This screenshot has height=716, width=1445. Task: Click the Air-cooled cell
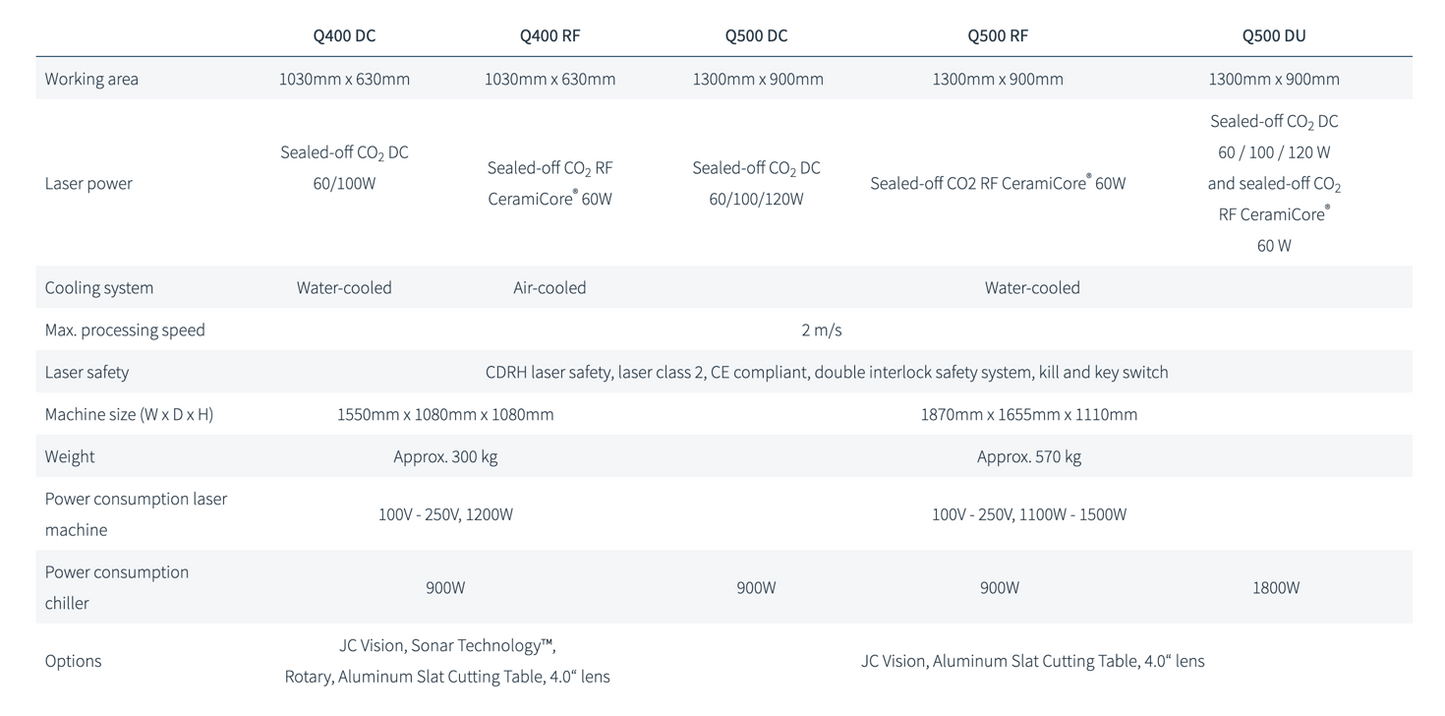(550, 288)
